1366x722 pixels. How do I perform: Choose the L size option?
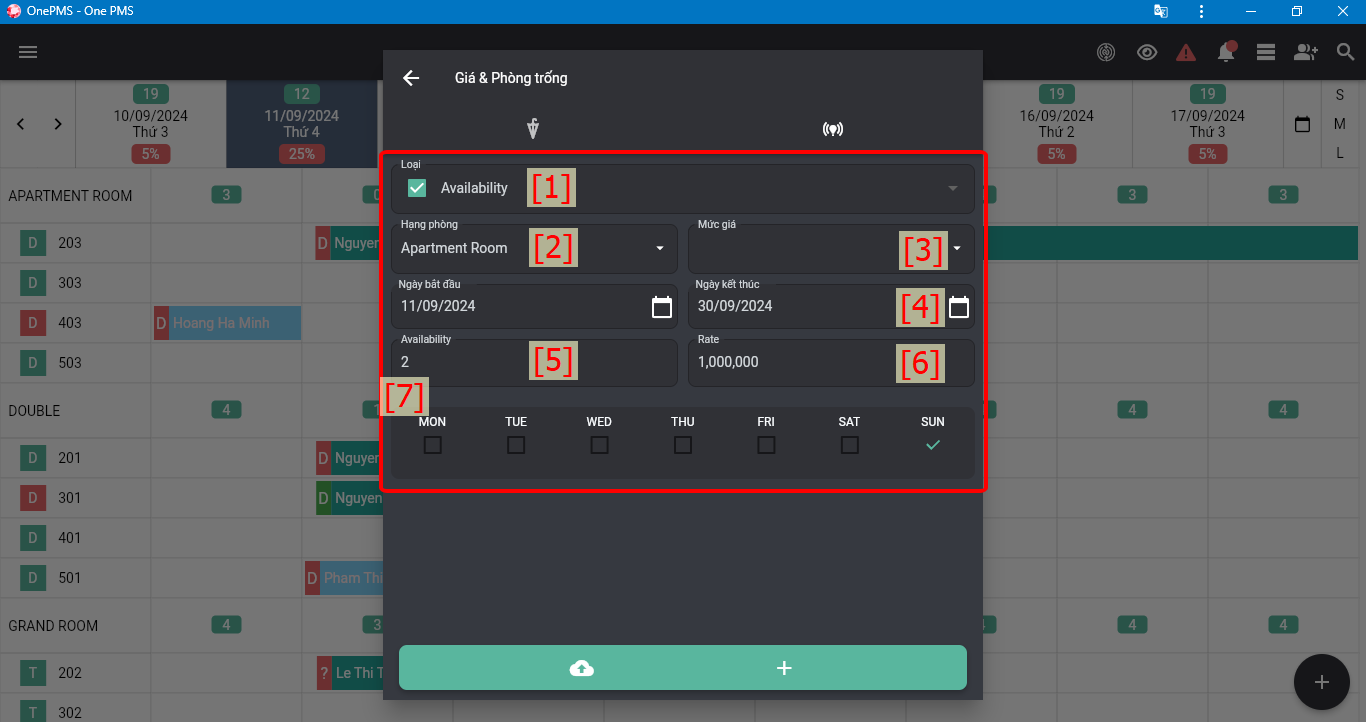pos(1340,153)
